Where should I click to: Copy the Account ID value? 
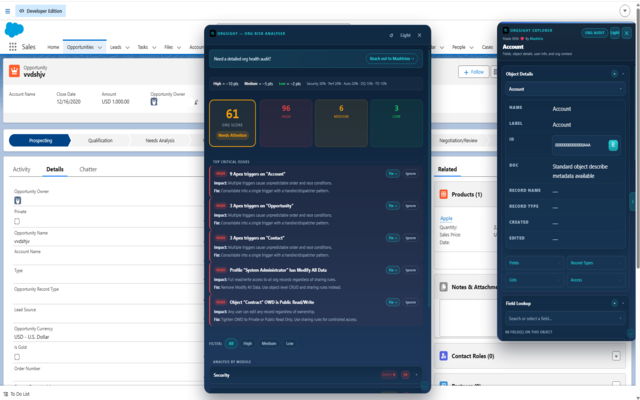click(x=613, y=145)
